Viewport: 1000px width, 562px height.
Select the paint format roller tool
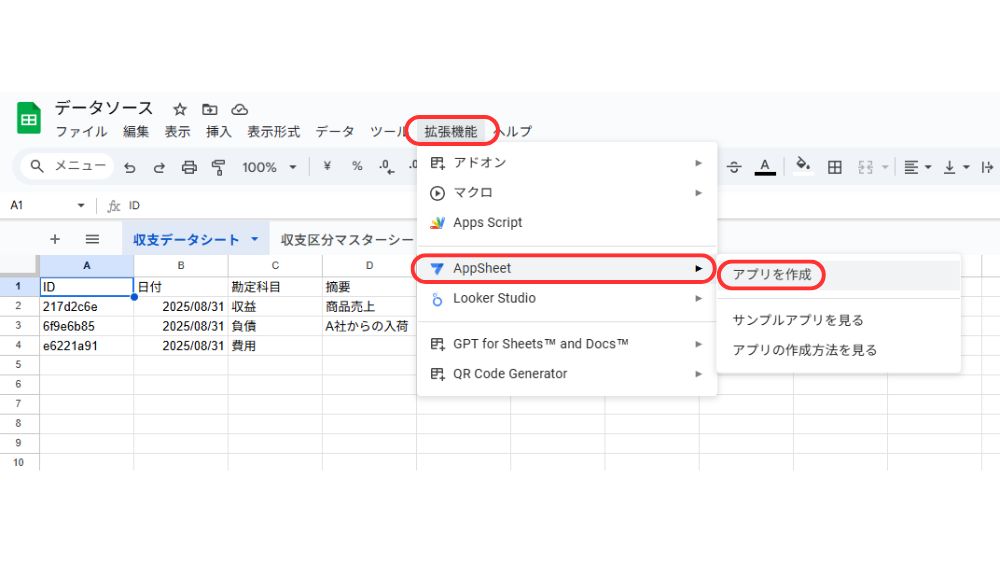pos(218,167)
